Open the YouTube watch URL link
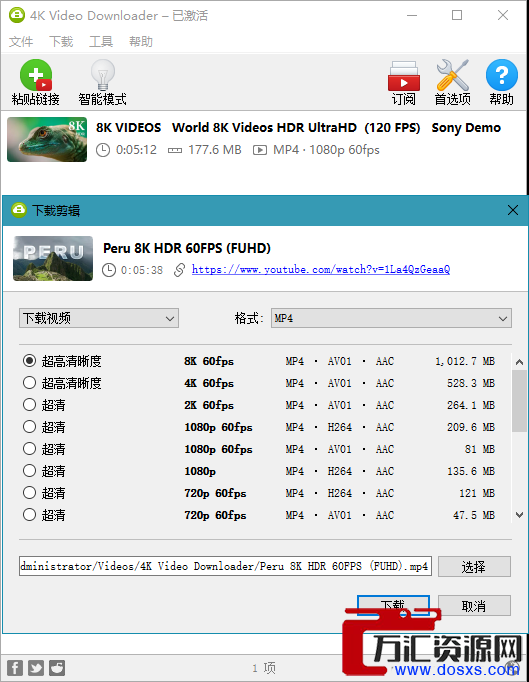Viewport: 529px width, 682px height. tap(321, 270)
